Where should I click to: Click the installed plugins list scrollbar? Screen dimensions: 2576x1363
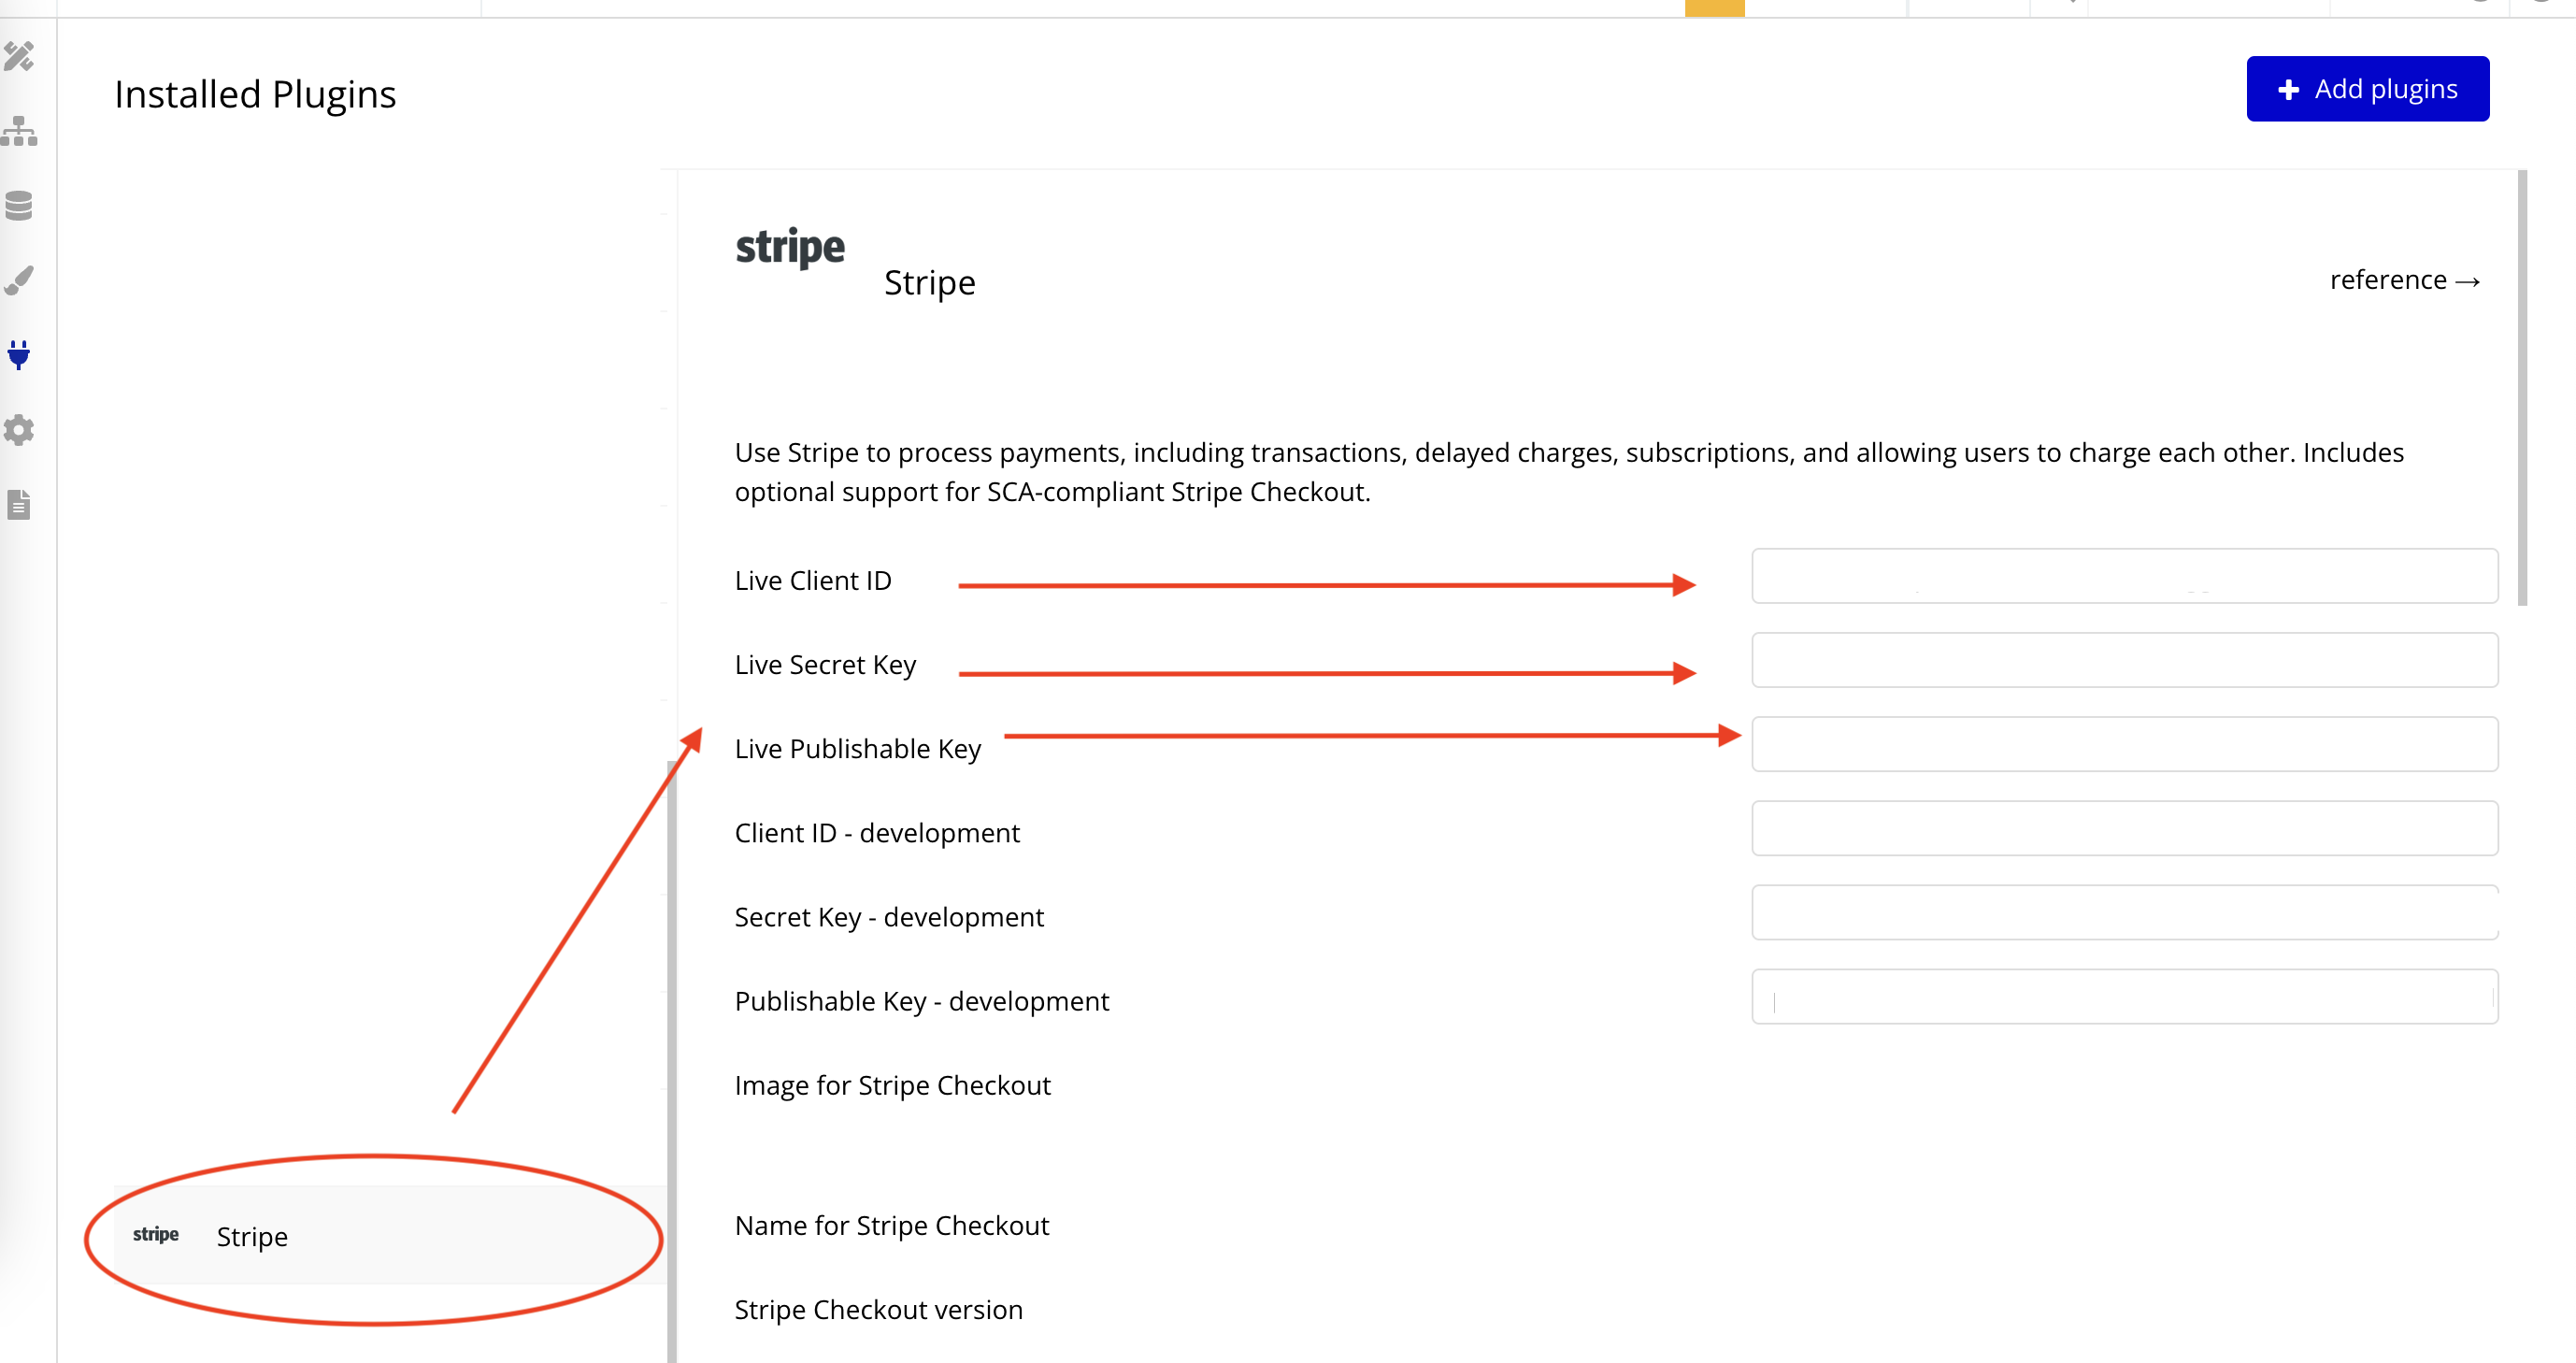(672, 1060)
